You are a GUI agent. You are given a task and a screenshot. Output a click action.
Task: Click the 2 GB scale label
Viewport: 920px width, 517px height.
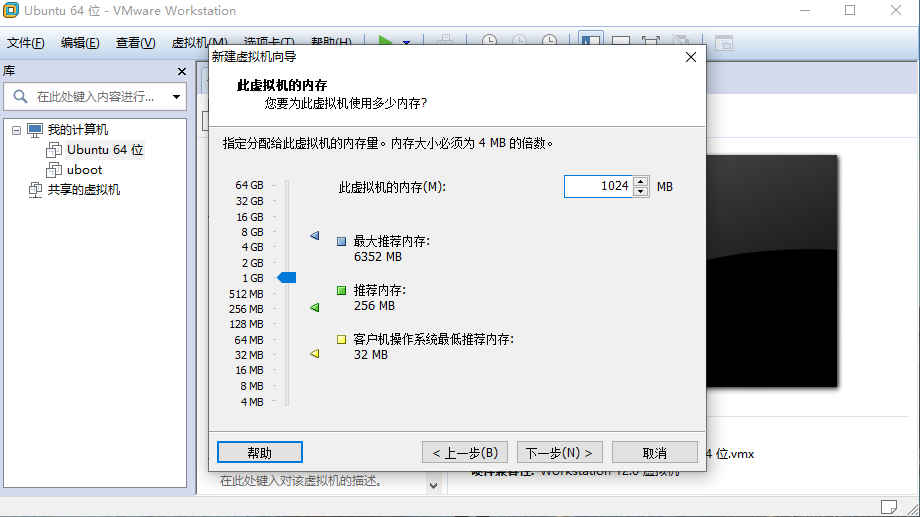[252, 263]
